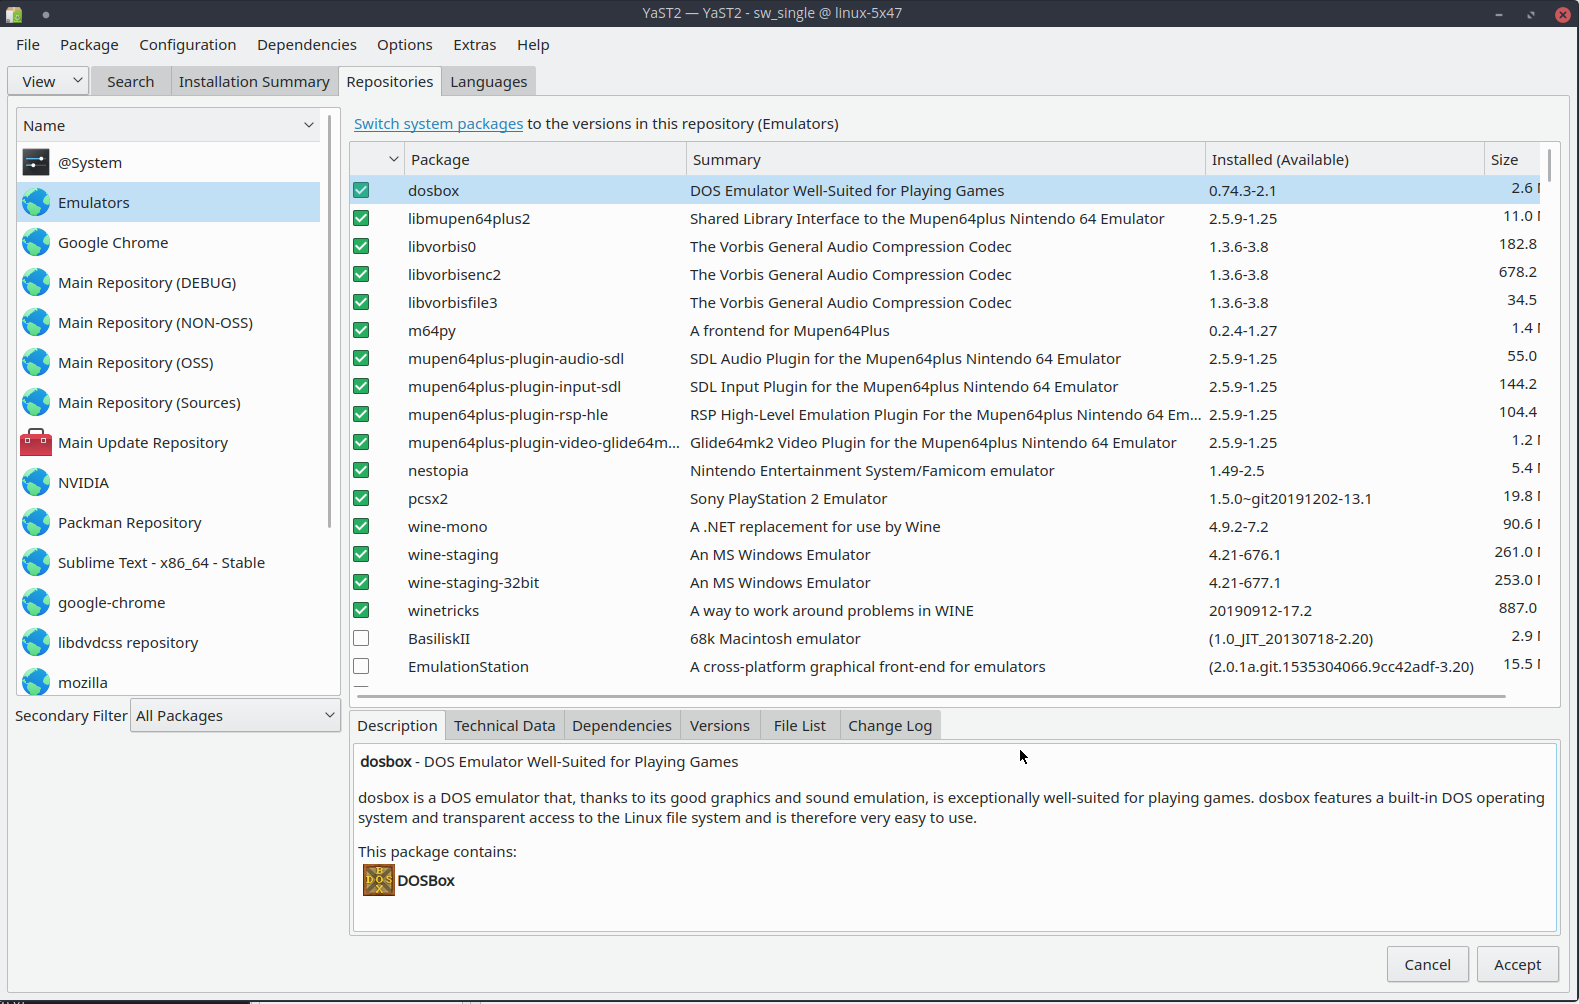Open the File List tab

coord(800,725)
